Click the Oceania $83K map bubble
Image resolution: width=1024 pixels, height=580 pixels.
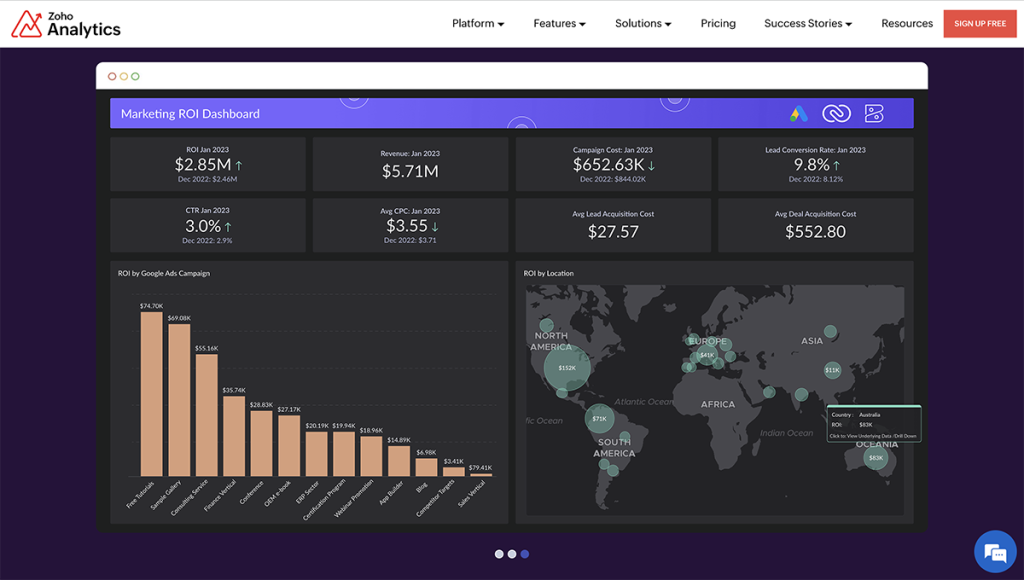[x=876, y=458]
